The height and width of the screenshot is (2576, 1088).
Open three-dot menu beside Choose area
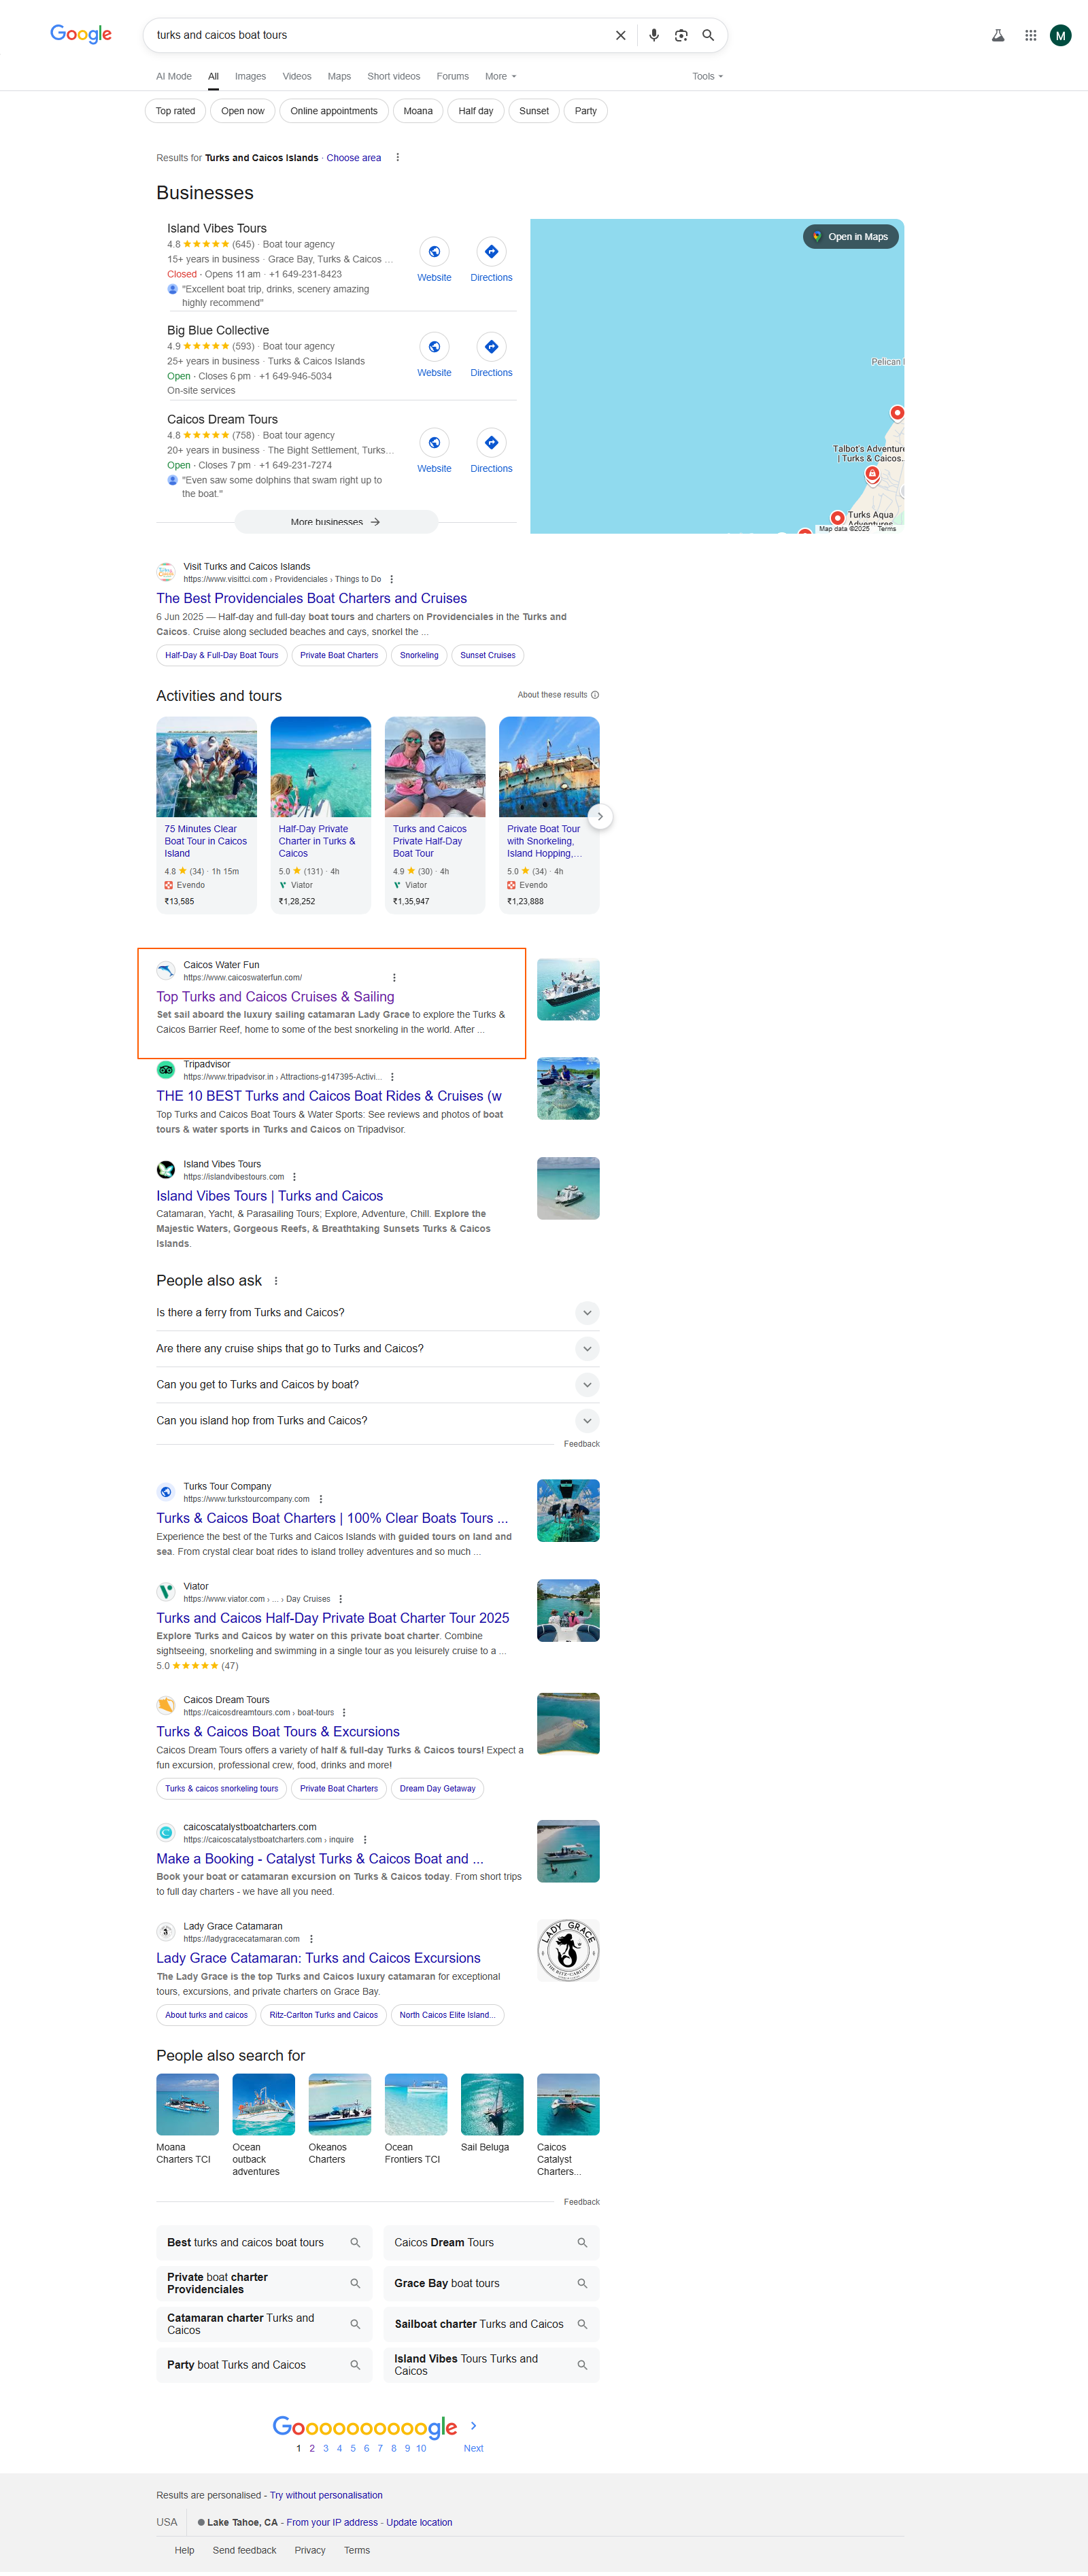pyautogui.click(x=398, y=158)
